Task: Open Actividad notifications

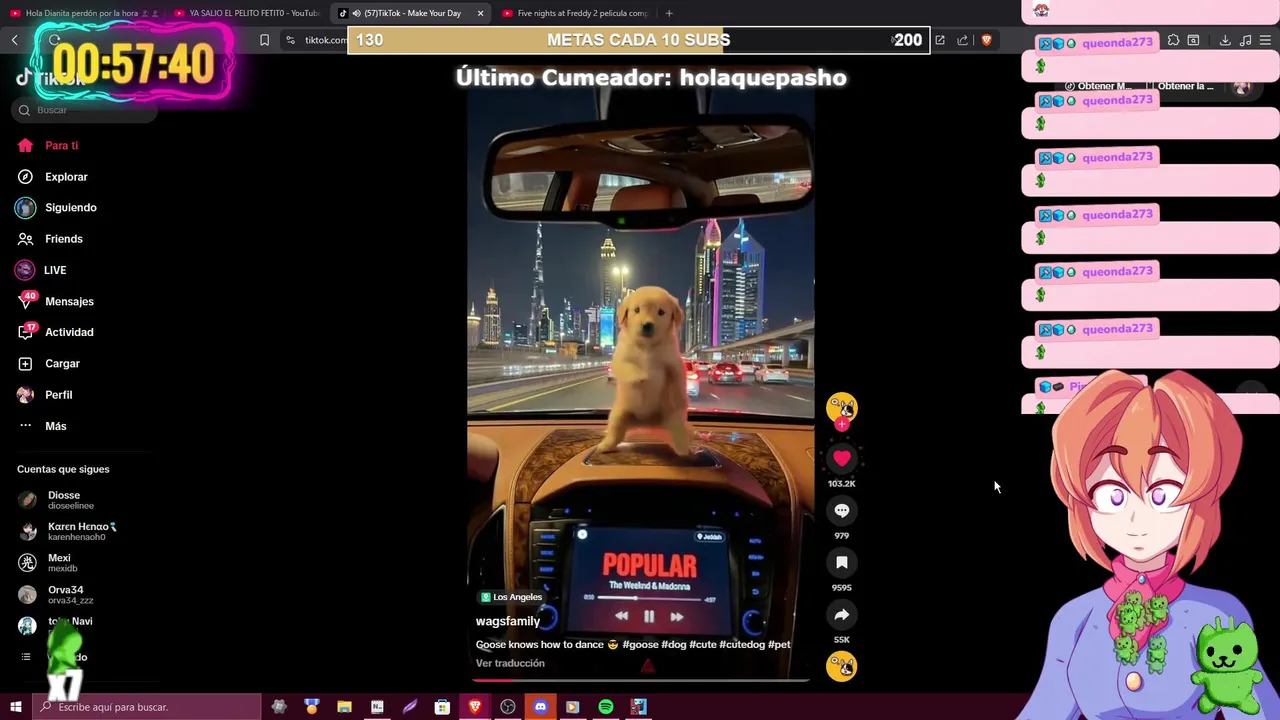Action: [55, 332]
